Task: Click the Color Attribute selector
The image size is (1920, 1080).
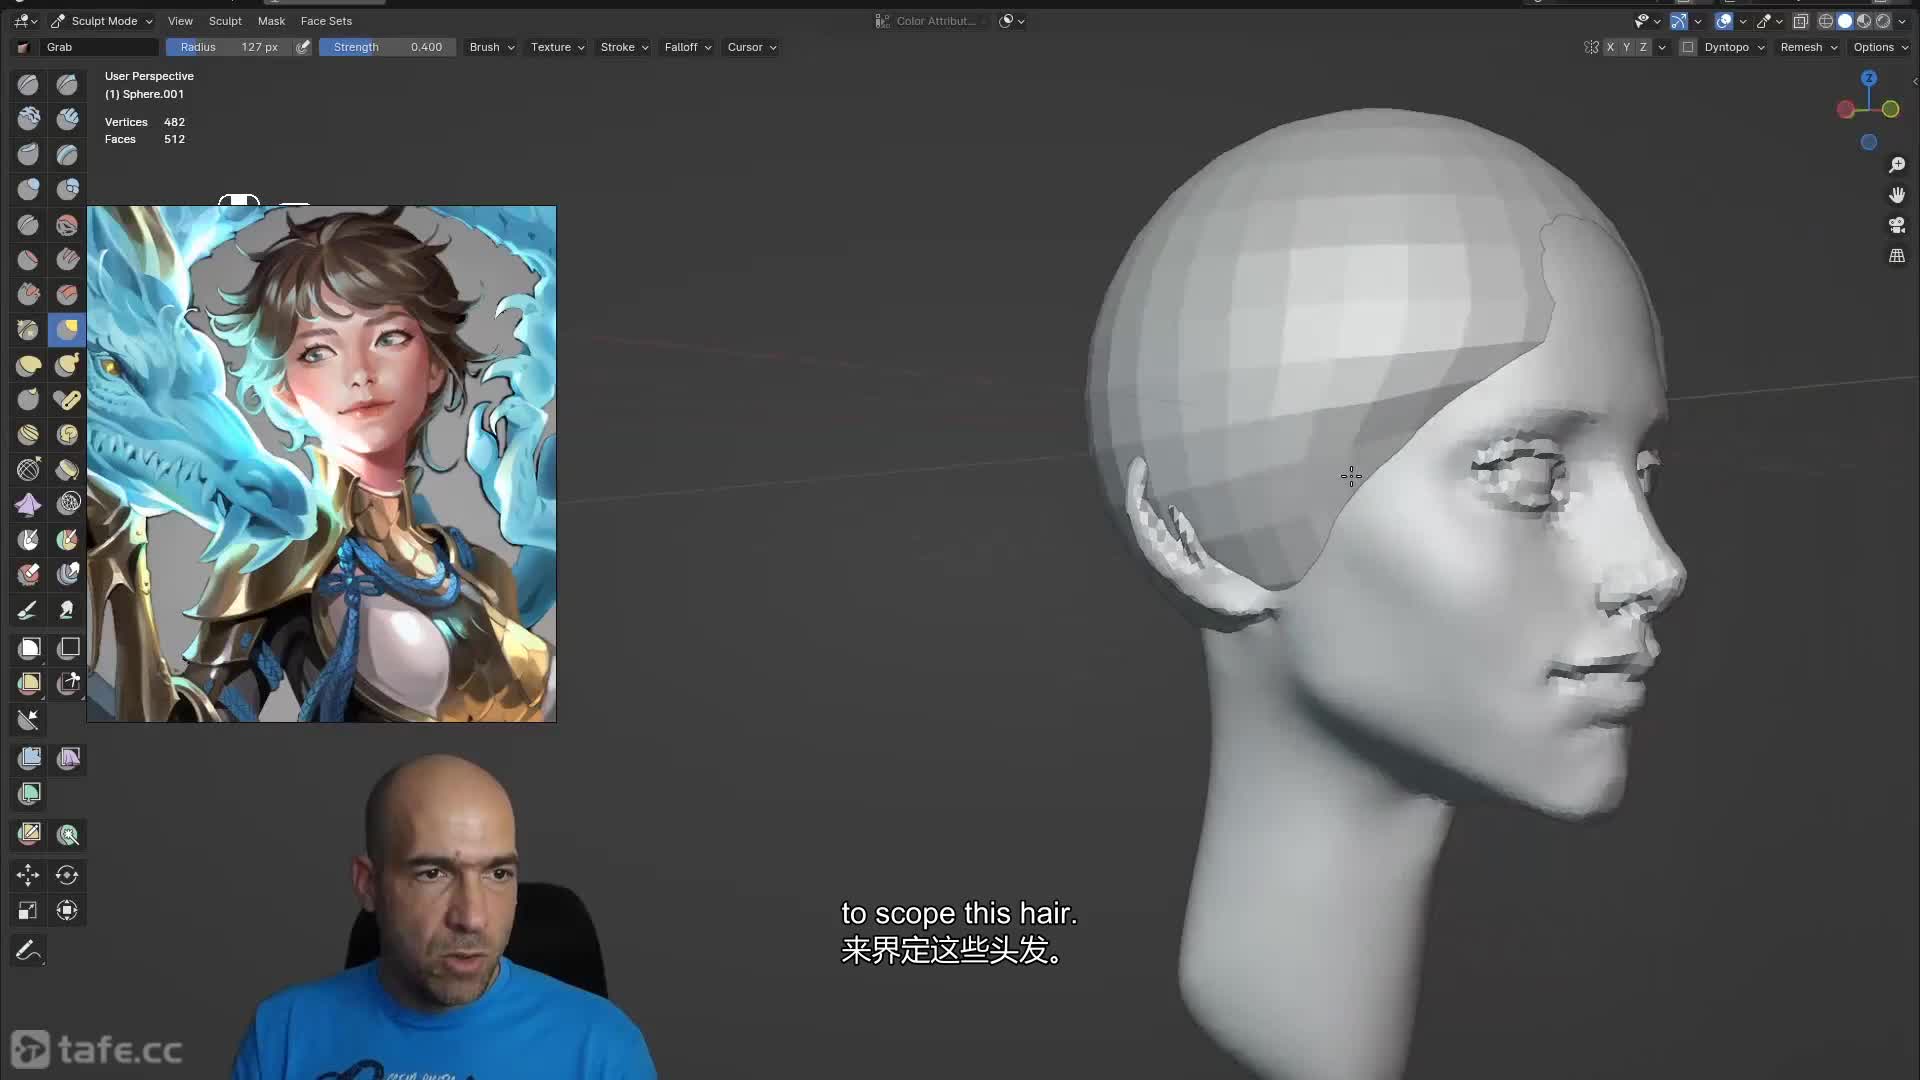Action: pos(929,21)
